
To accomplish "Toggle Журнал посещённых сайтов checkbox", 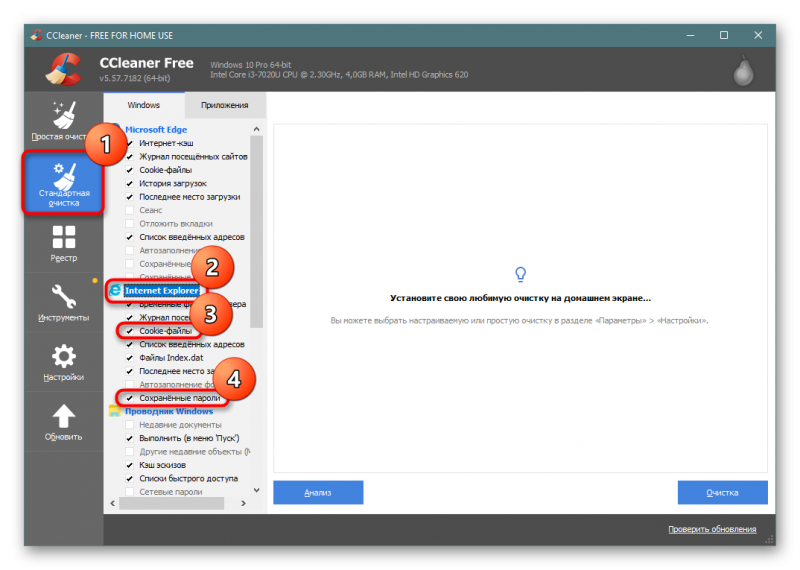I will click(x=130, y=157).
